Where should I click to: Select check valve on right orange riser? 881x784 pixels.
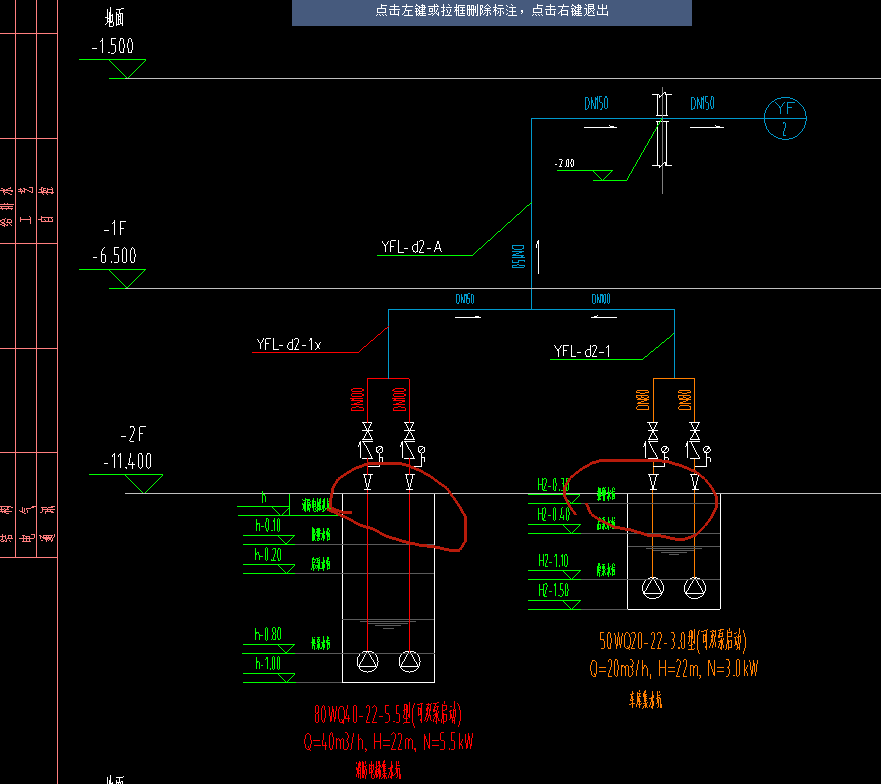pos(693,450)
